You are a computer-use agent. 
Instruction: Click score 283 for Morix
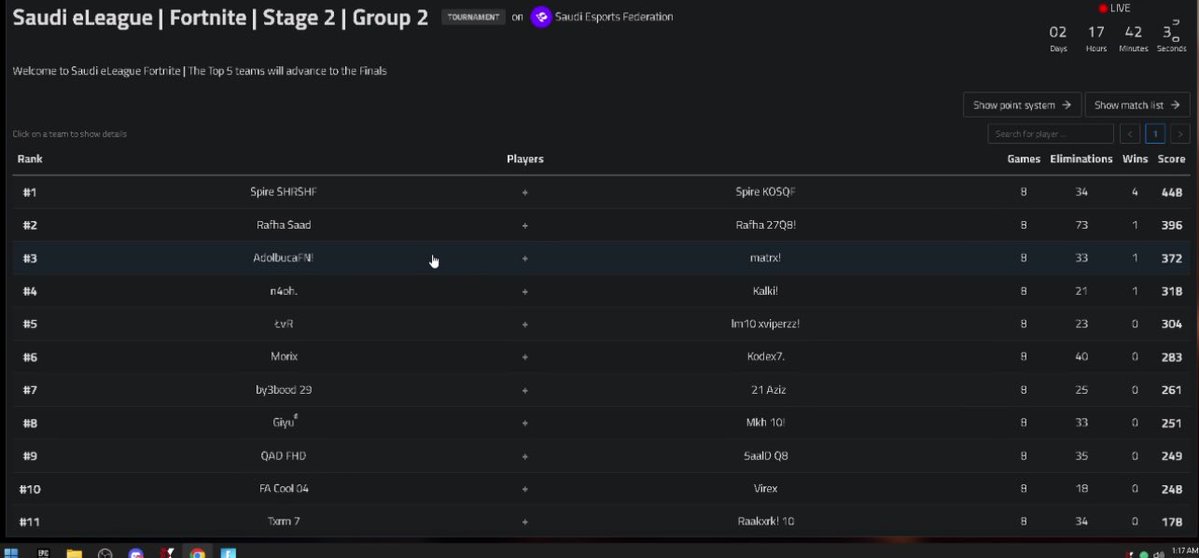pos(1171,357)
